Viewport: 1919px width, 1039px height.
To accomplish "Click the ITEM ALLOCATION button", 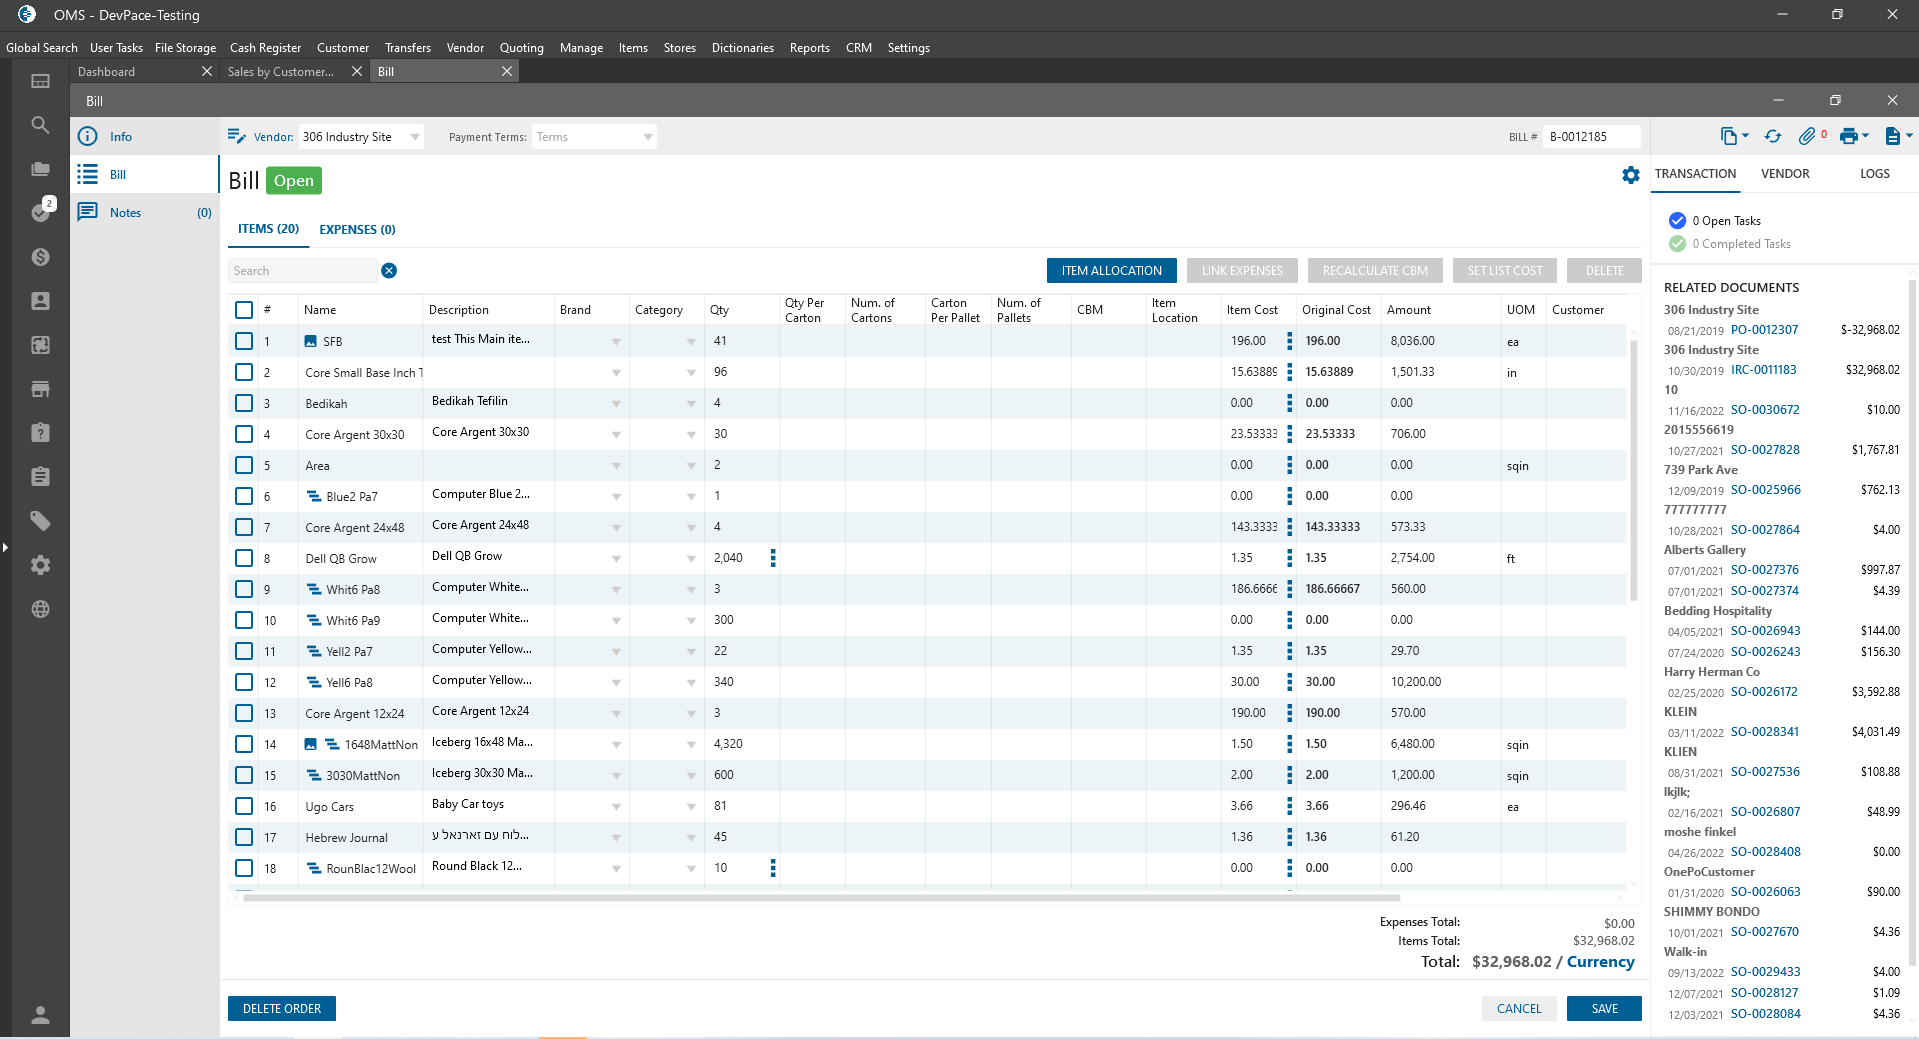I will coord(1111,271).
